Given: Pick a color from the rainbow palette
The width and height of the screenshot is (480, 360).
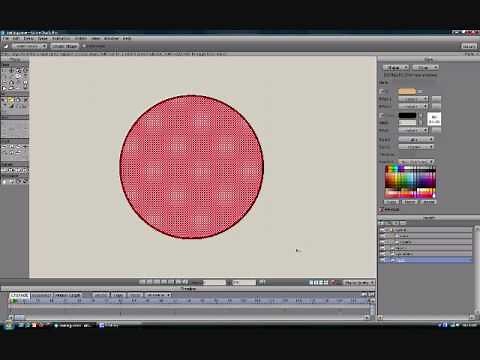Looking at the screenshot, I should (410, 182).
